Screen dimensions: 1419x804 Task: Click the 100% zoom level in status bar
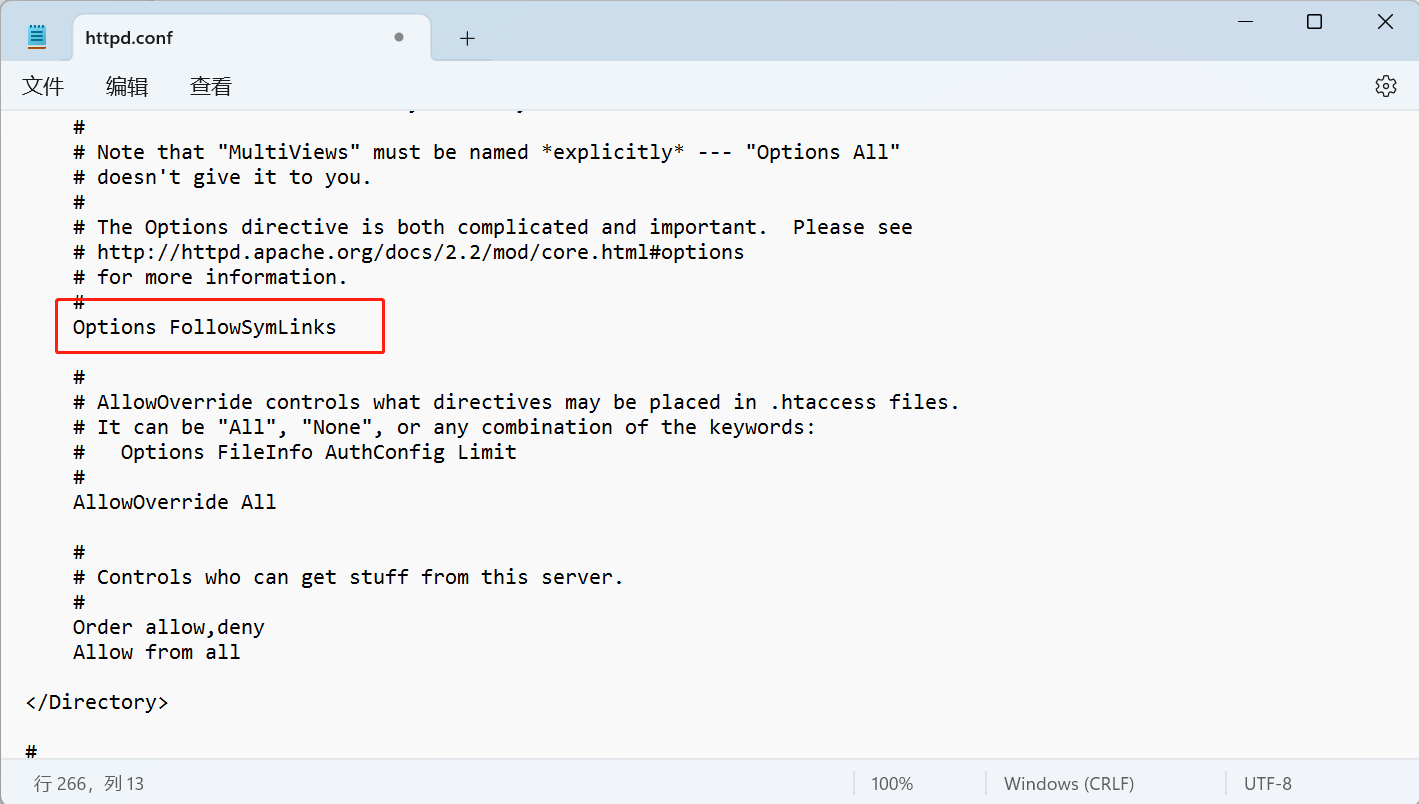tap(892, 784)
